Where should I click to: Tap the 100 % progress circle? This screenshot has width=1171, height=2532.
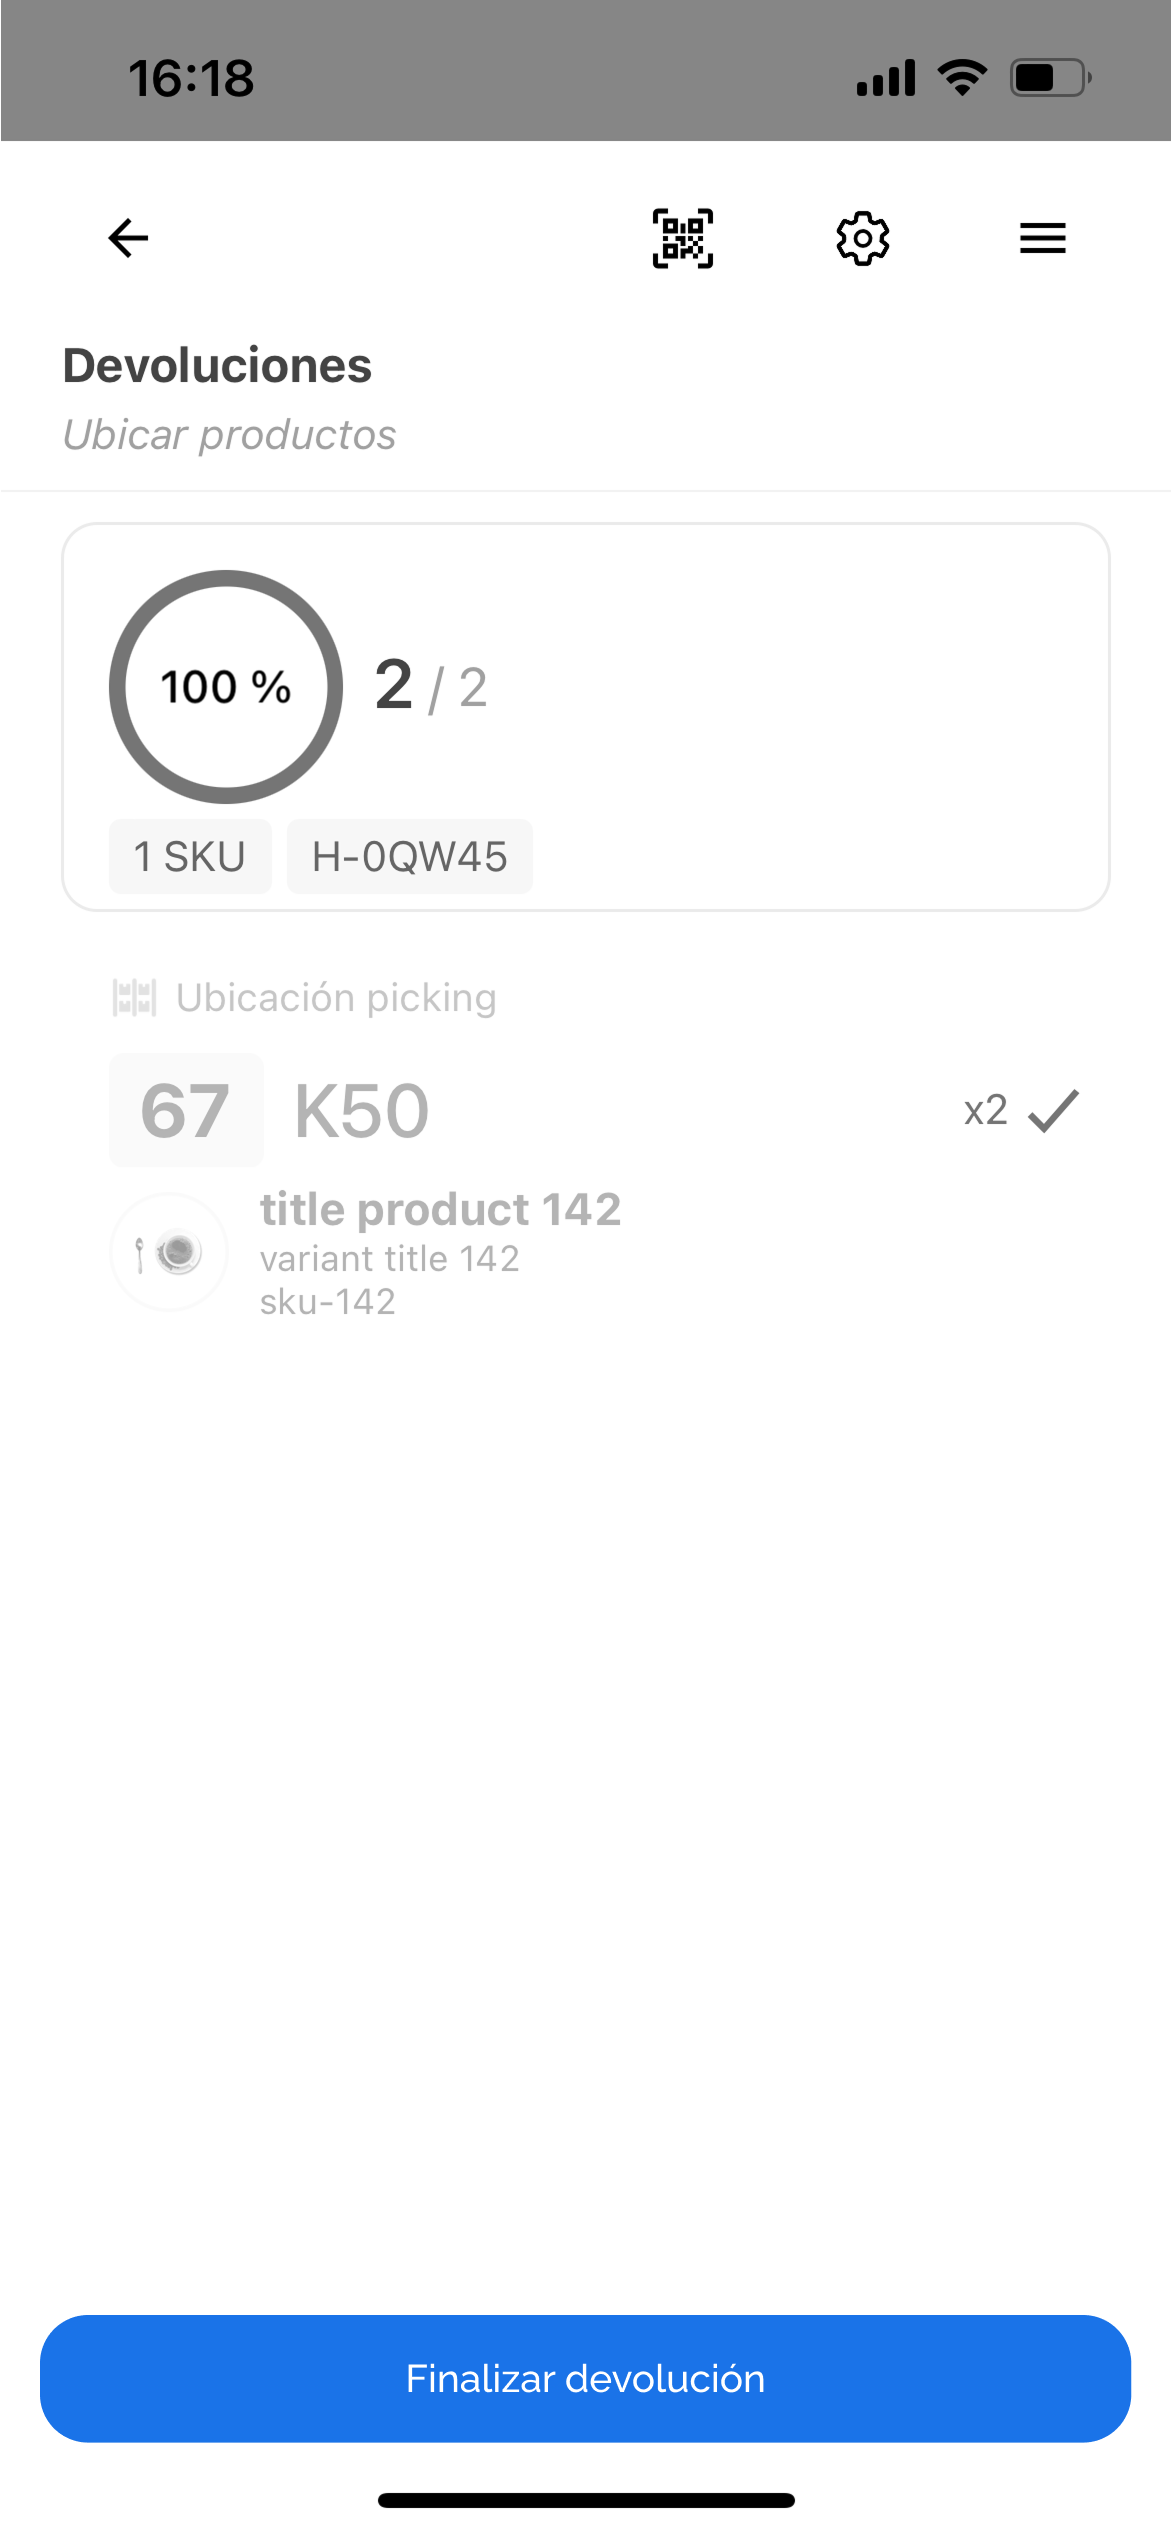(226, 687)
